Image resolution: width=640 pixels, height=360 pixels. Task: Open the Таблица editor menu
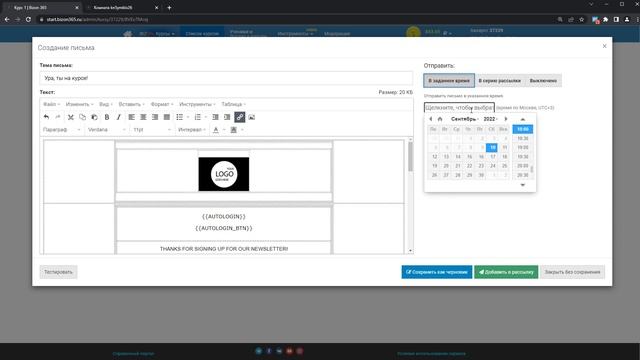[x=233, y=104]
